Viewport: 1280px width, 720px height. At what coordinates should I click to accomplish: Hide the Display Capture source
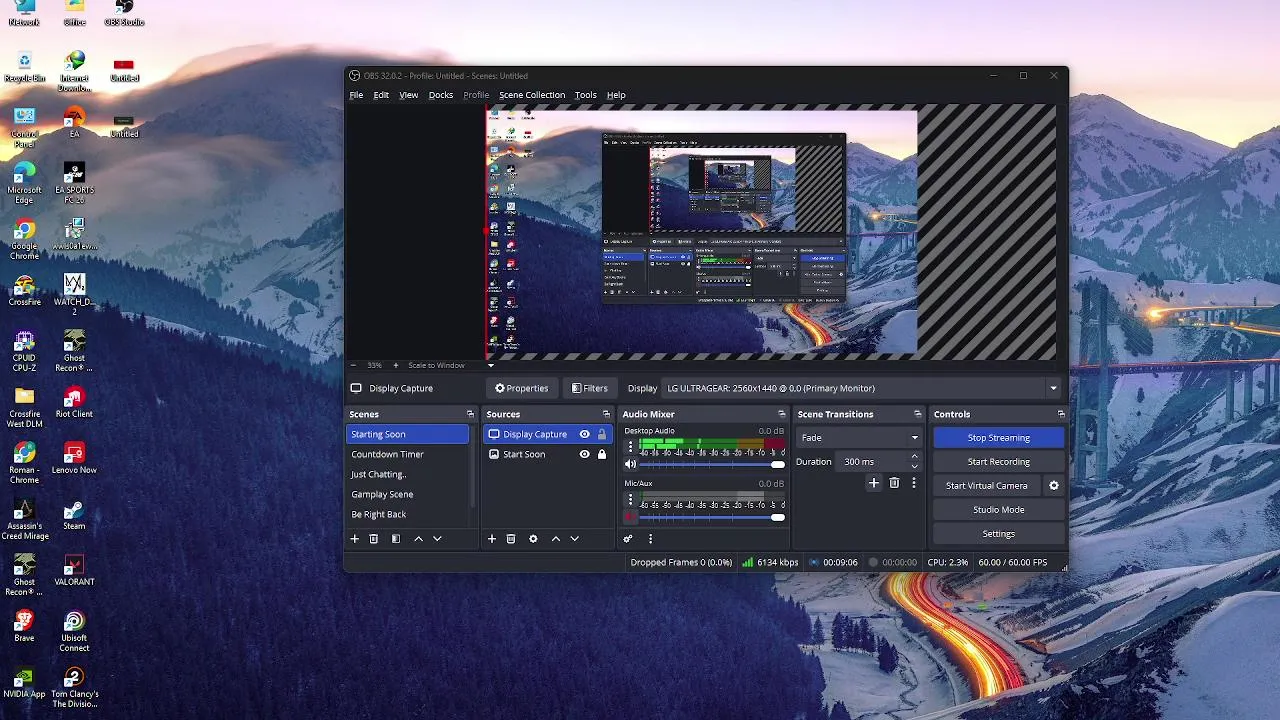(585, 434)
